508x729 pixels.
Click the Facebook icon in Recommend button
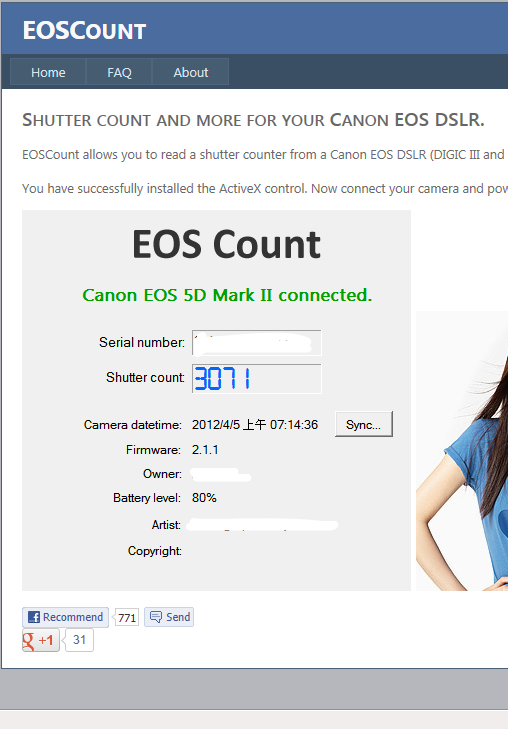tap(33, 617)
